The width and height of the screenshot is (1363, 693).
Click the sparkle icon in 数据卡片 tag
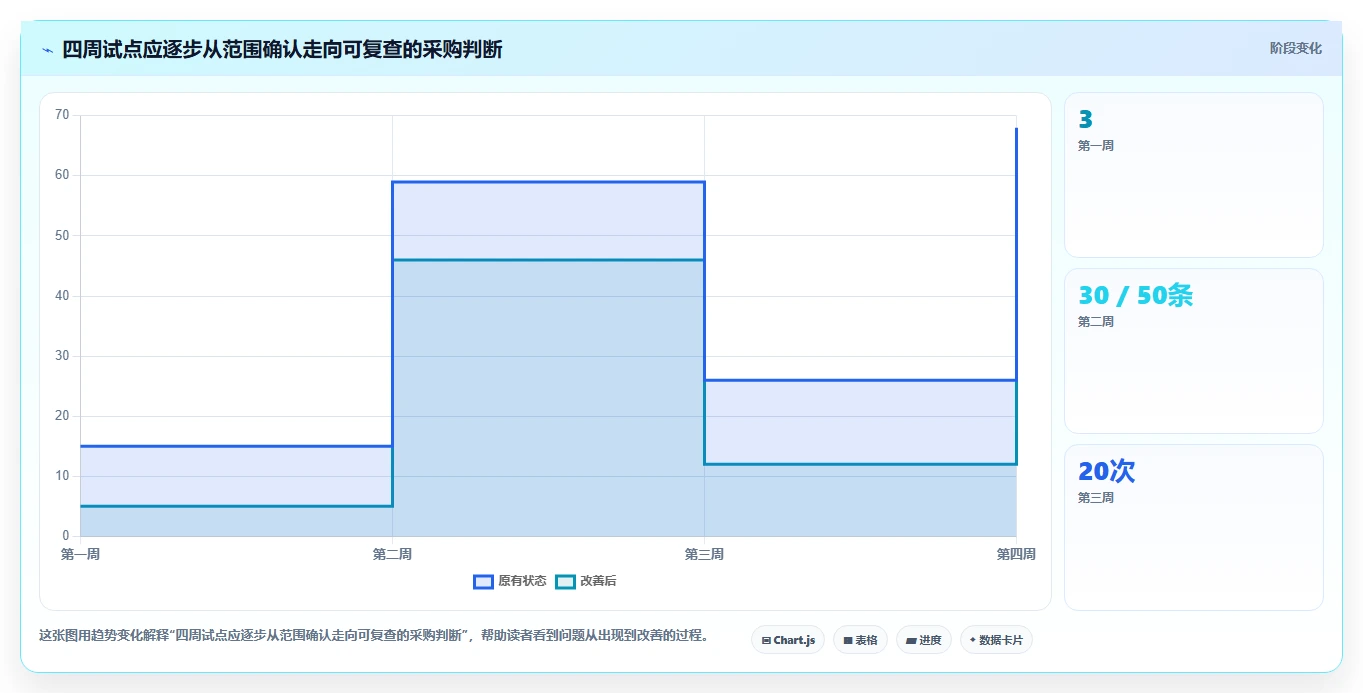point(972,640)
